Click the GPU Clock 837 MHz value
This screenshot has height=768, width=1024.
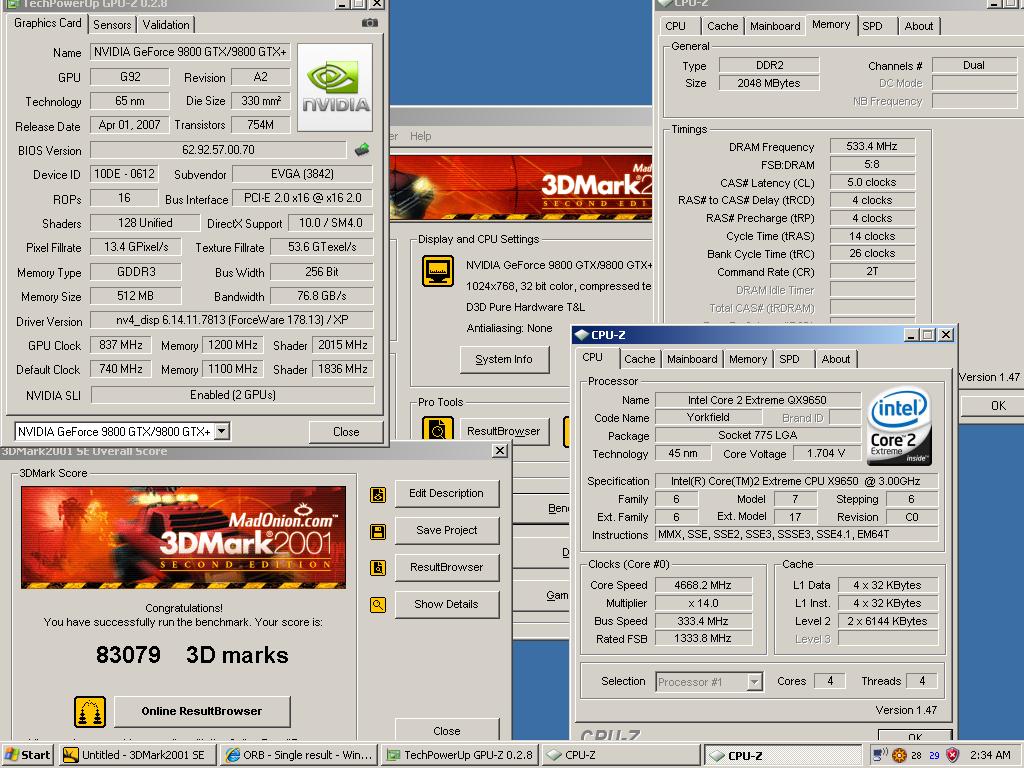121,345
